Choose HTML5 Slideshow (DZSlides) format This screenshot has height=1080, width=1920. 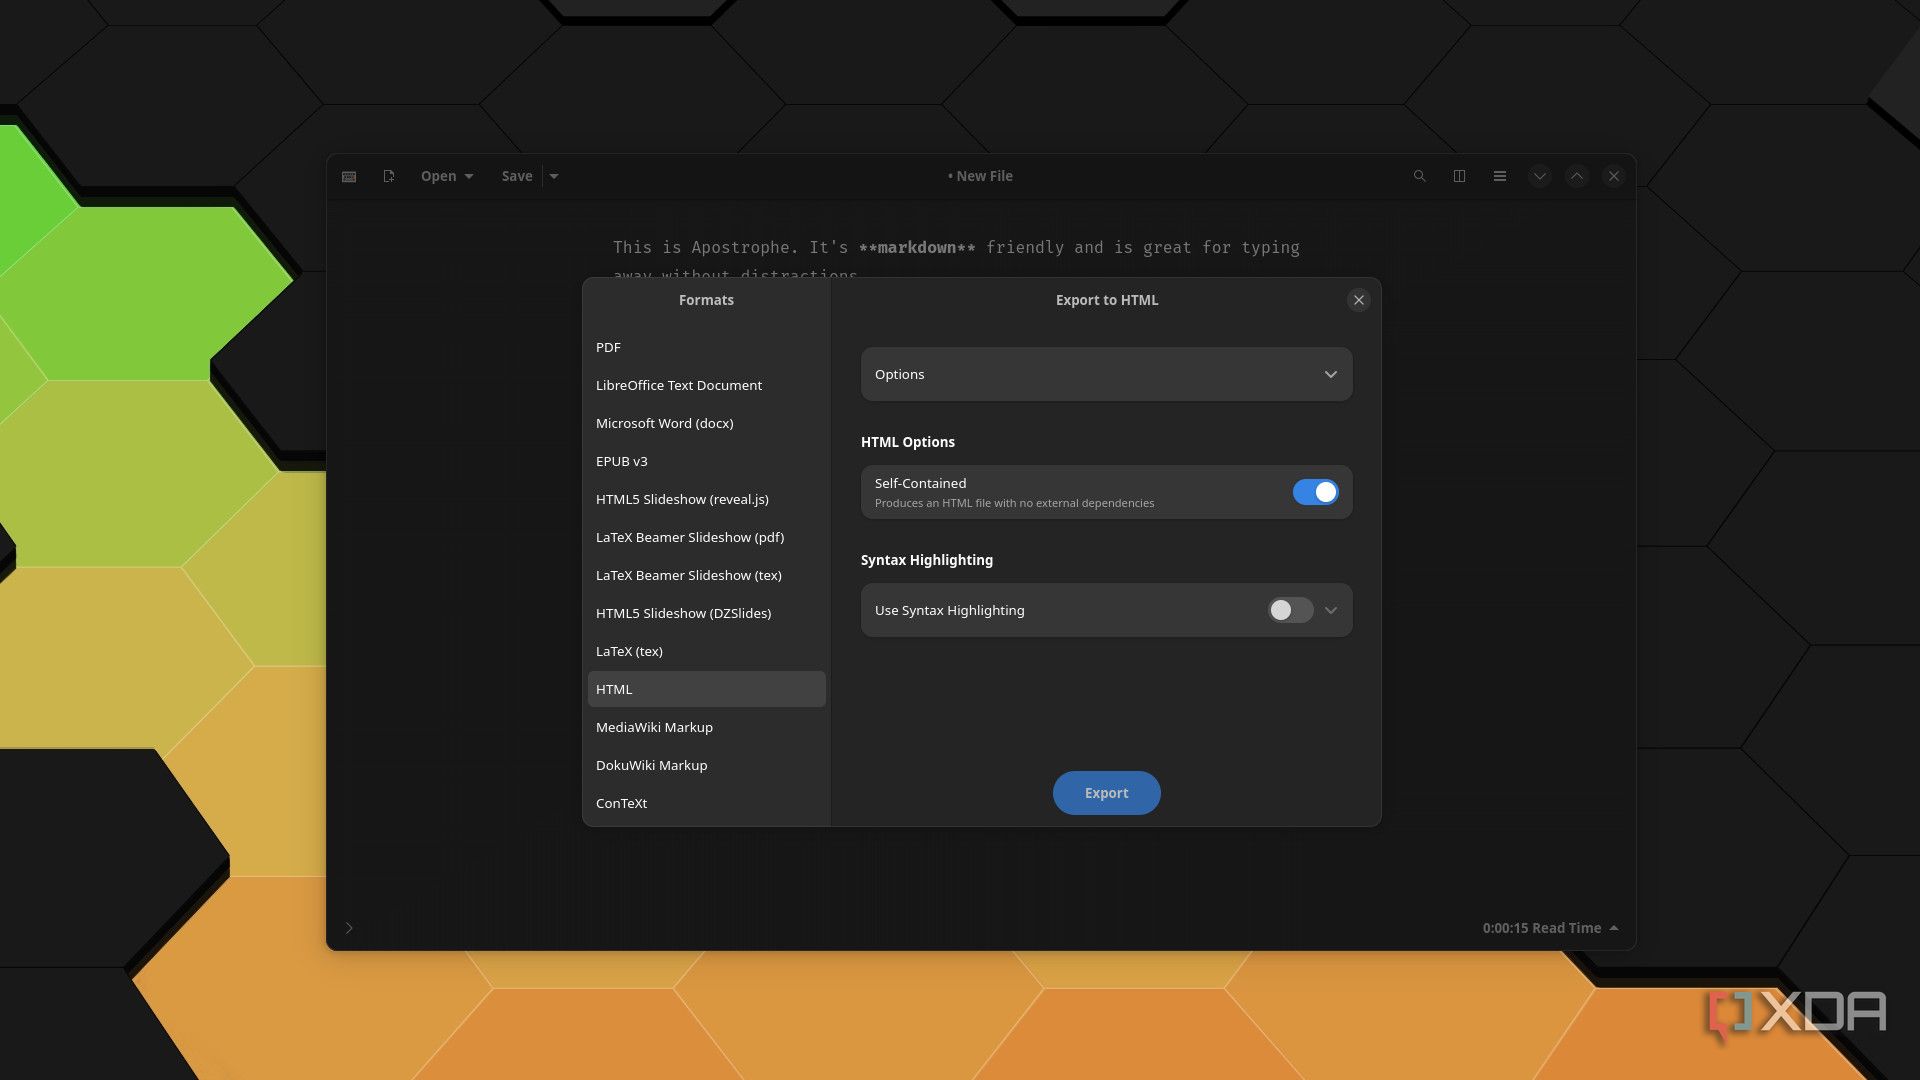pyautogui.click(x=706, y=613)
